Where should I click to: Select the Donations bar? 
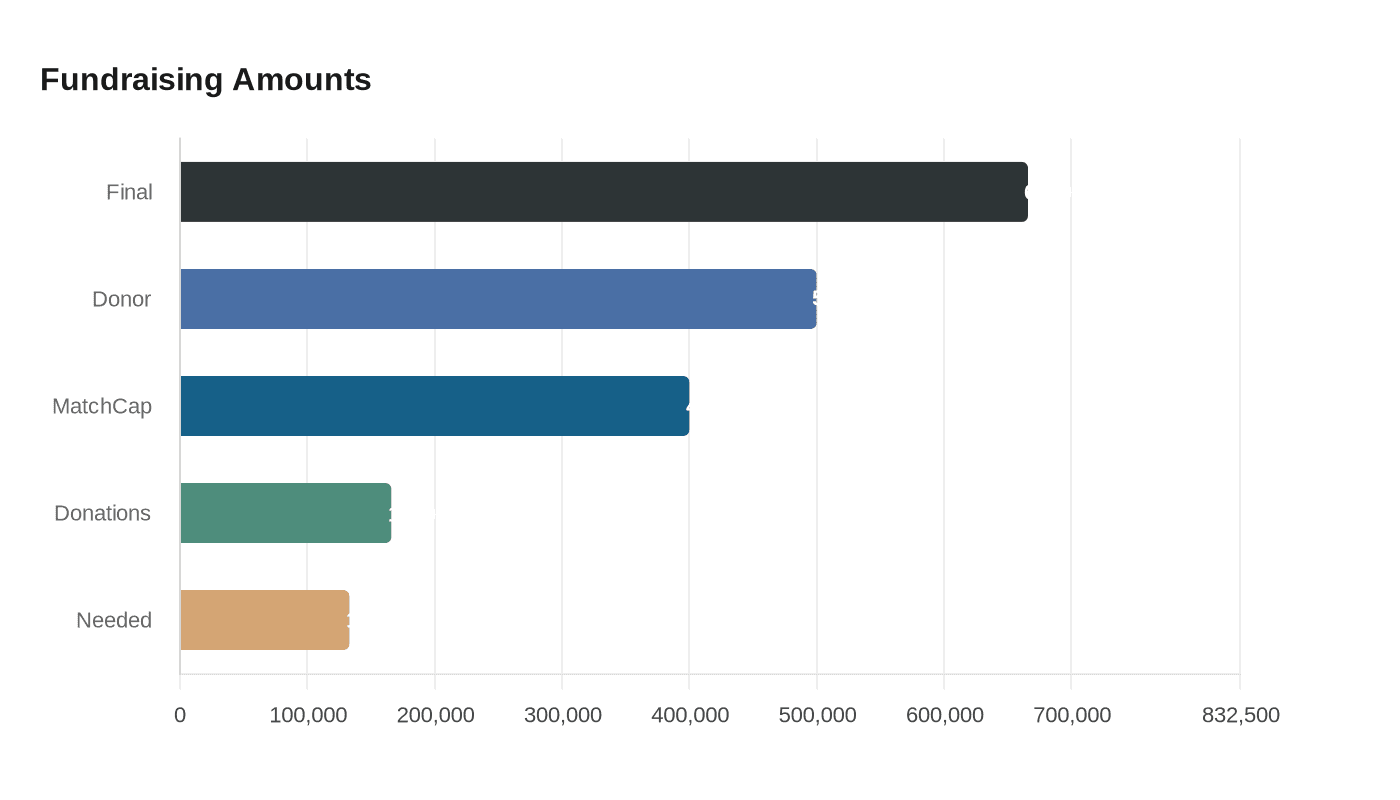285,512
